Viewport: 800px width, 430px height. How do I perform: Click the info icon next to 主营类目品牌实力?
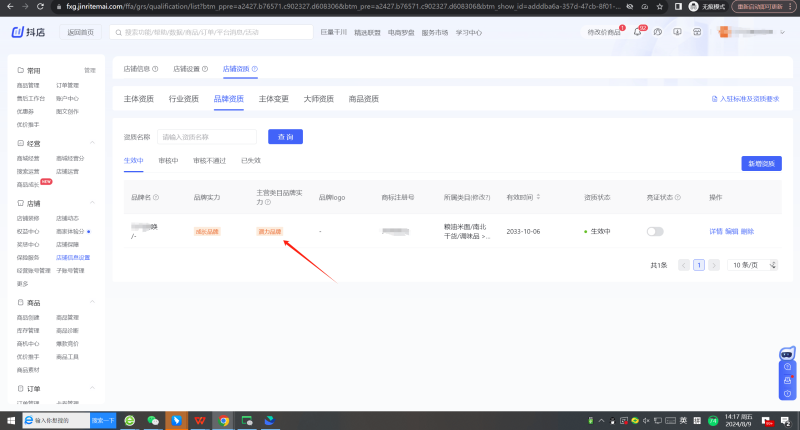click(x=268, y=203)
